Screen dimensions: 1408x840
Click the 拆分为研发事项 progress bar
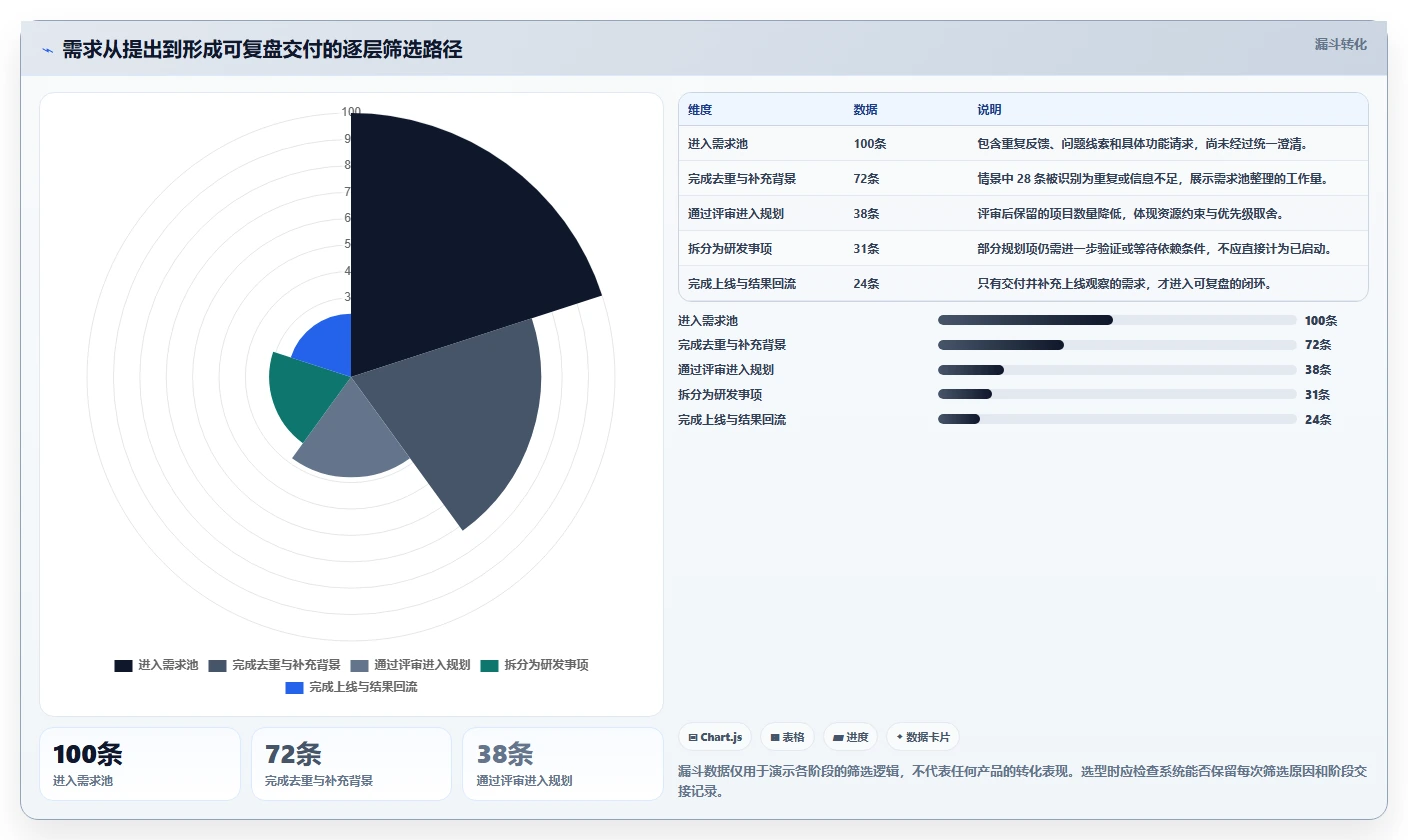coord(1117,394)
